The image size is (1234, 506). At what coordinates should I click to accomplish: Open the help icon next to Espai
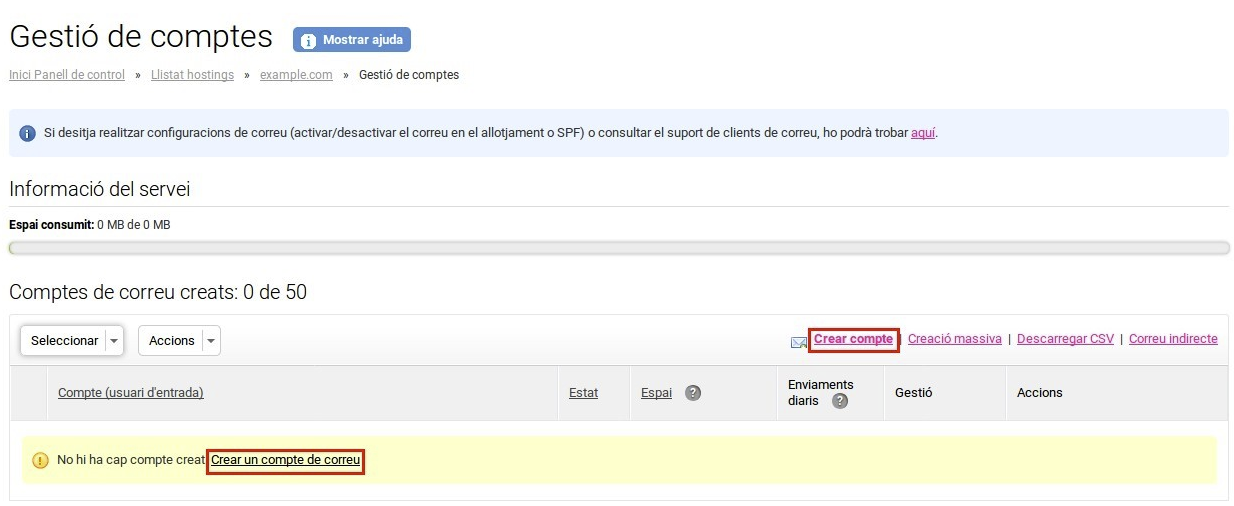click(693, 393)
